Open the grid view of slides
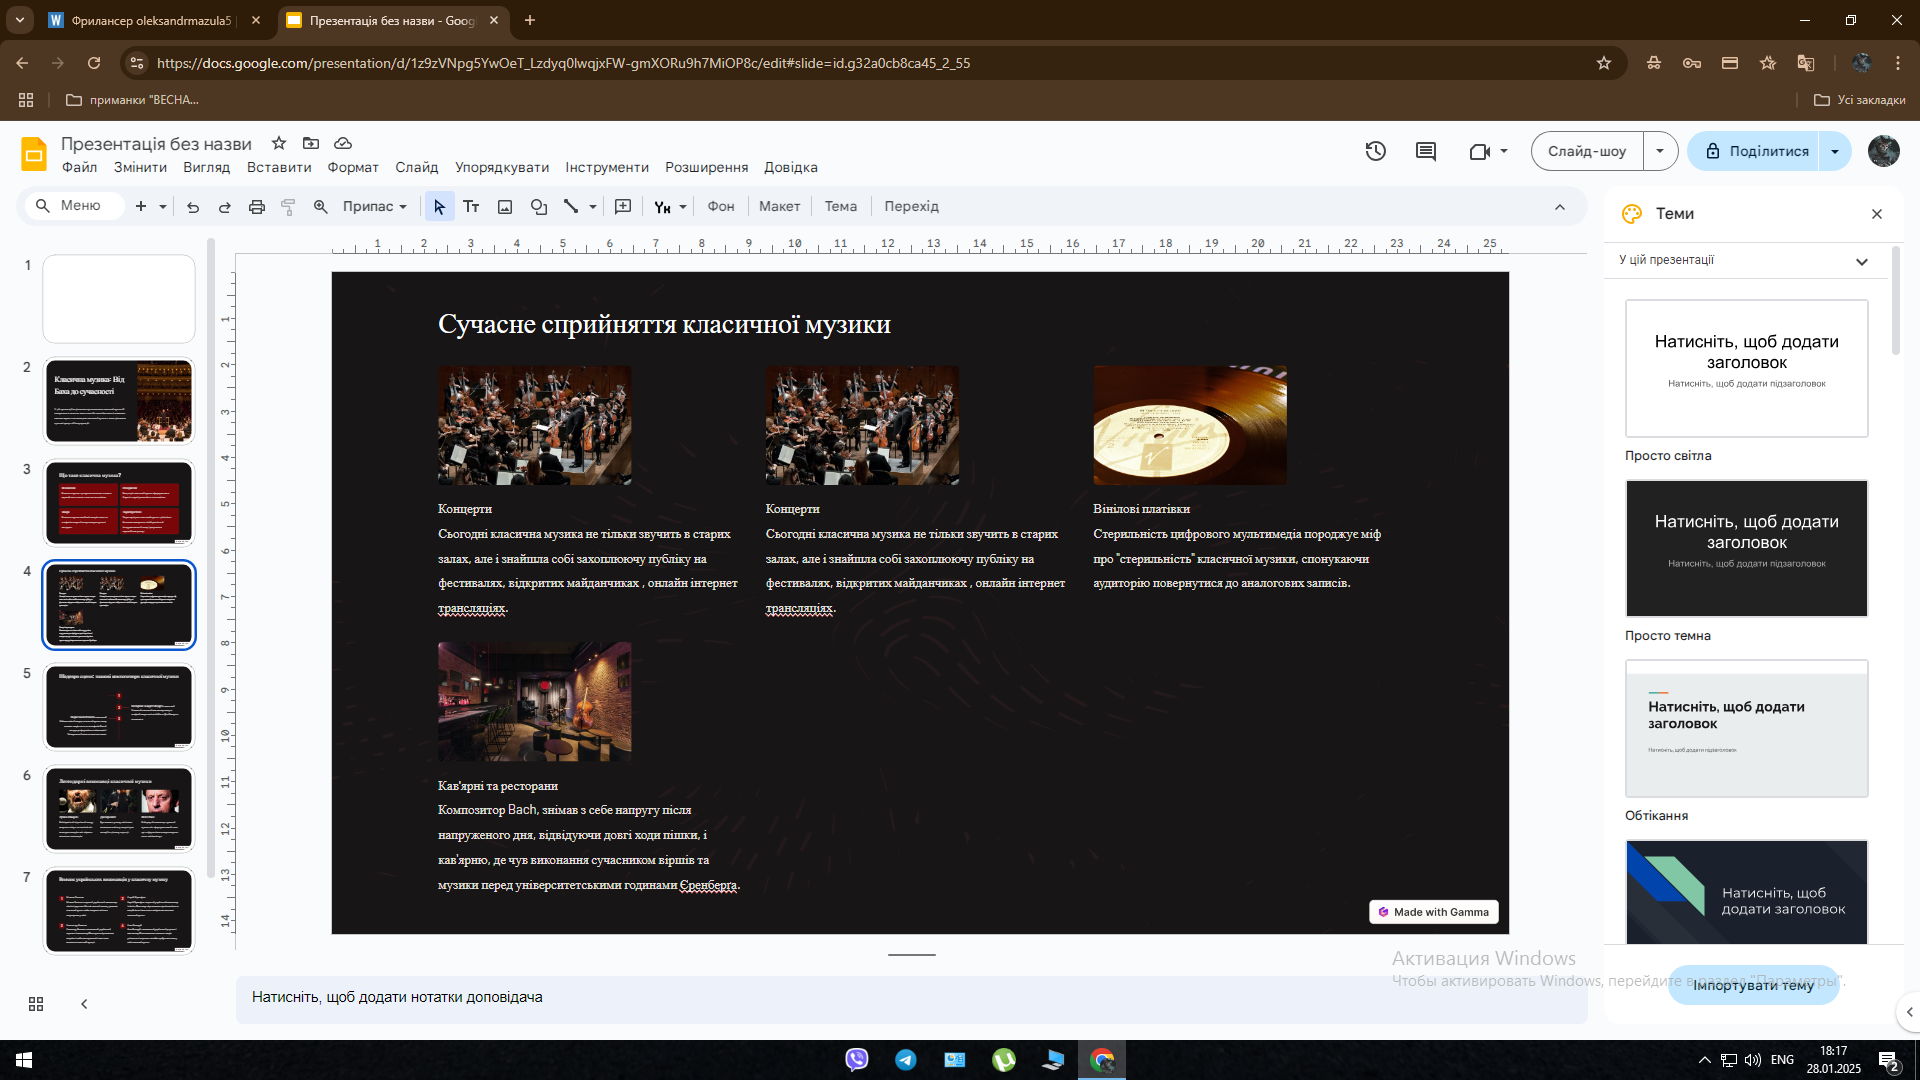The width and height of the screenshot is (1920, 1080). pyautogui.click(x=36, y=1004)
